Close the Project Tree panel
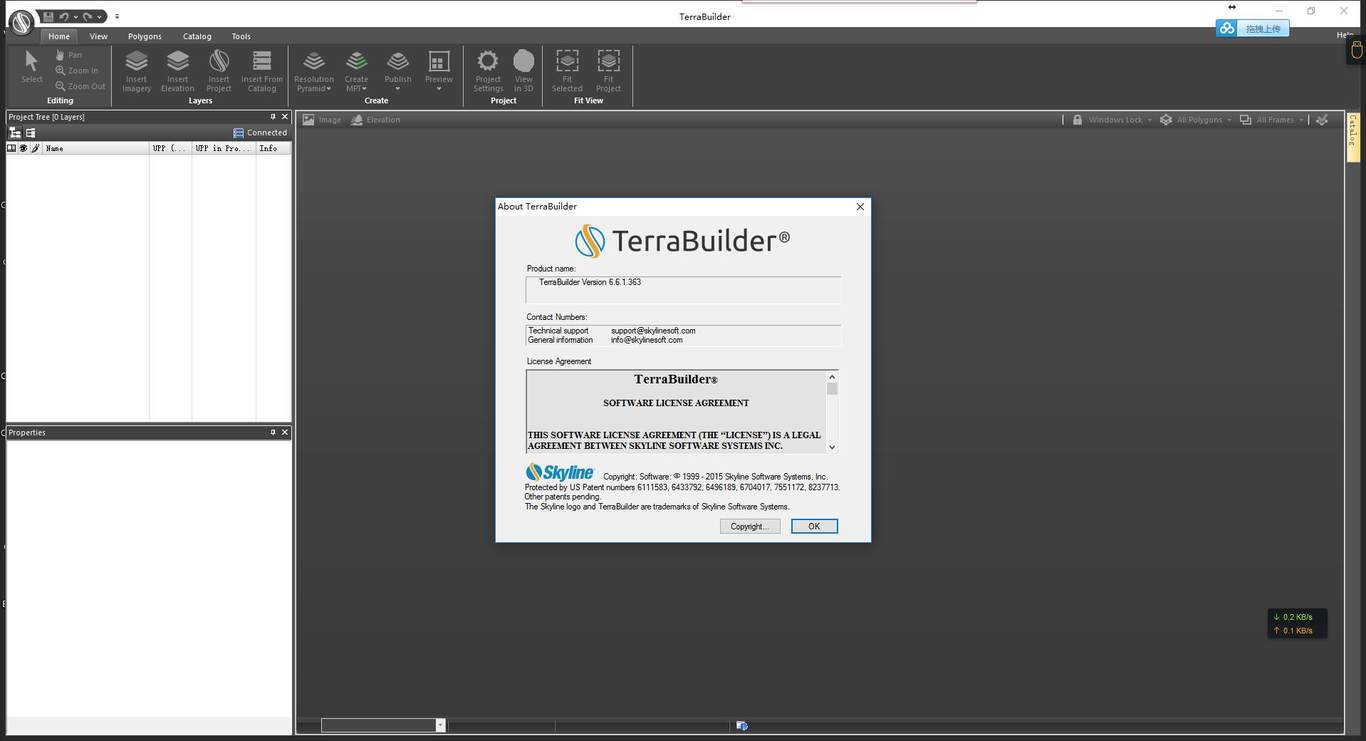1366x741 pixels. (x=285, y=117)
